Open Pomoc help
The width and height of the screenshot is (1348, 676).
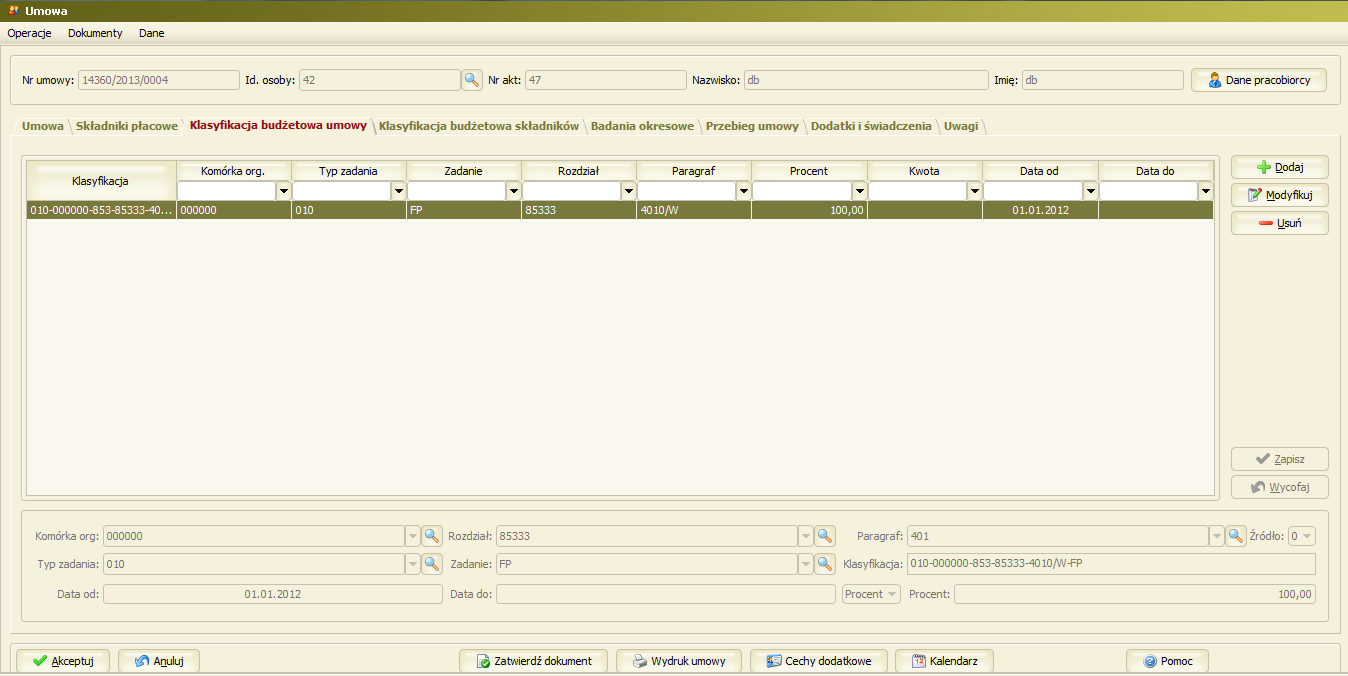pyautogui.click(x=1167, y=661)
